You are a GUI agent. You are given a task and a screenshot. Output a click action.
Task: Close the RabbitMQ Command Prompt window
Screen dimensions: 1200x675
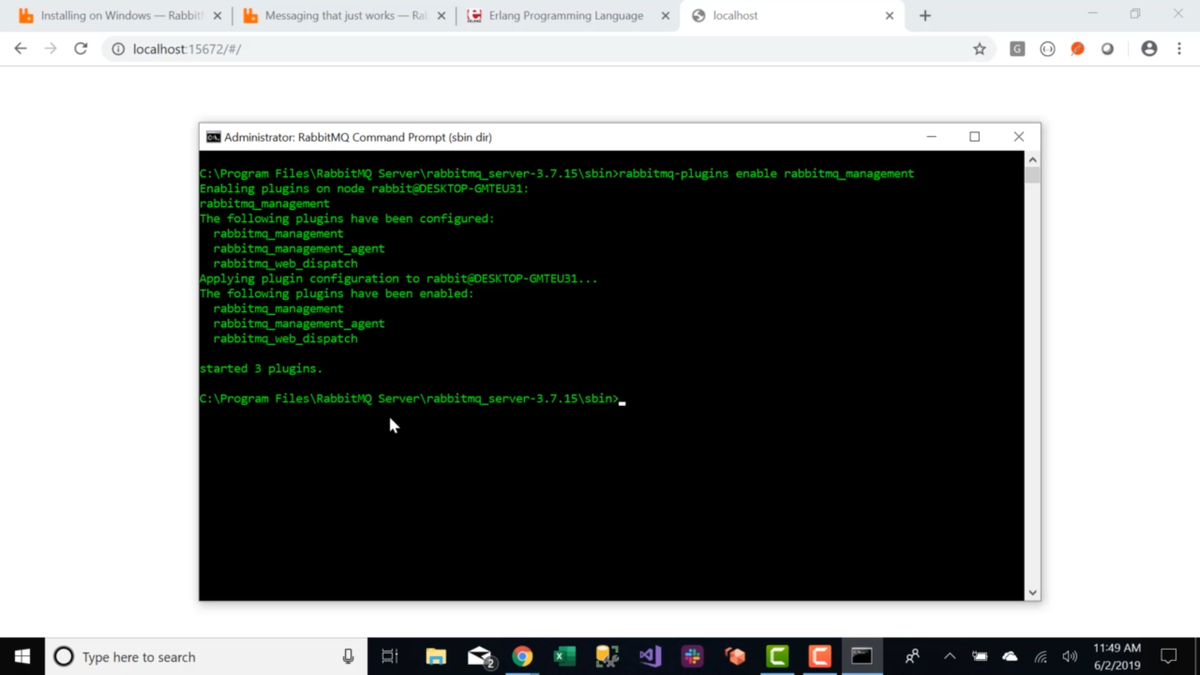(1018, 137)
